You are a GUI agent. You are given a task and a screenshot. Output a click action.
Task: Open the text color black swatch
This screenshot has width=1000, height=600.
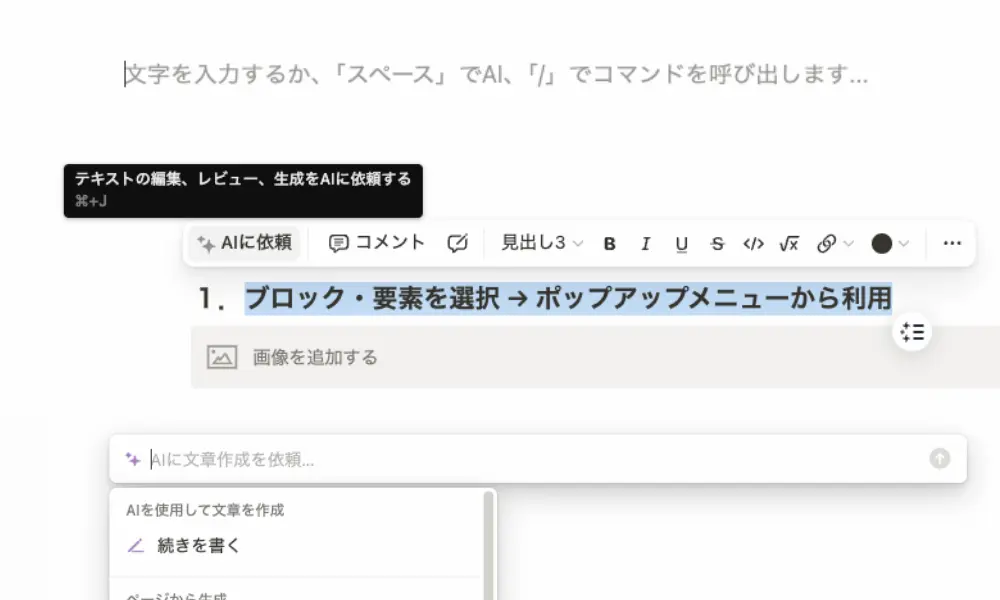881,244
